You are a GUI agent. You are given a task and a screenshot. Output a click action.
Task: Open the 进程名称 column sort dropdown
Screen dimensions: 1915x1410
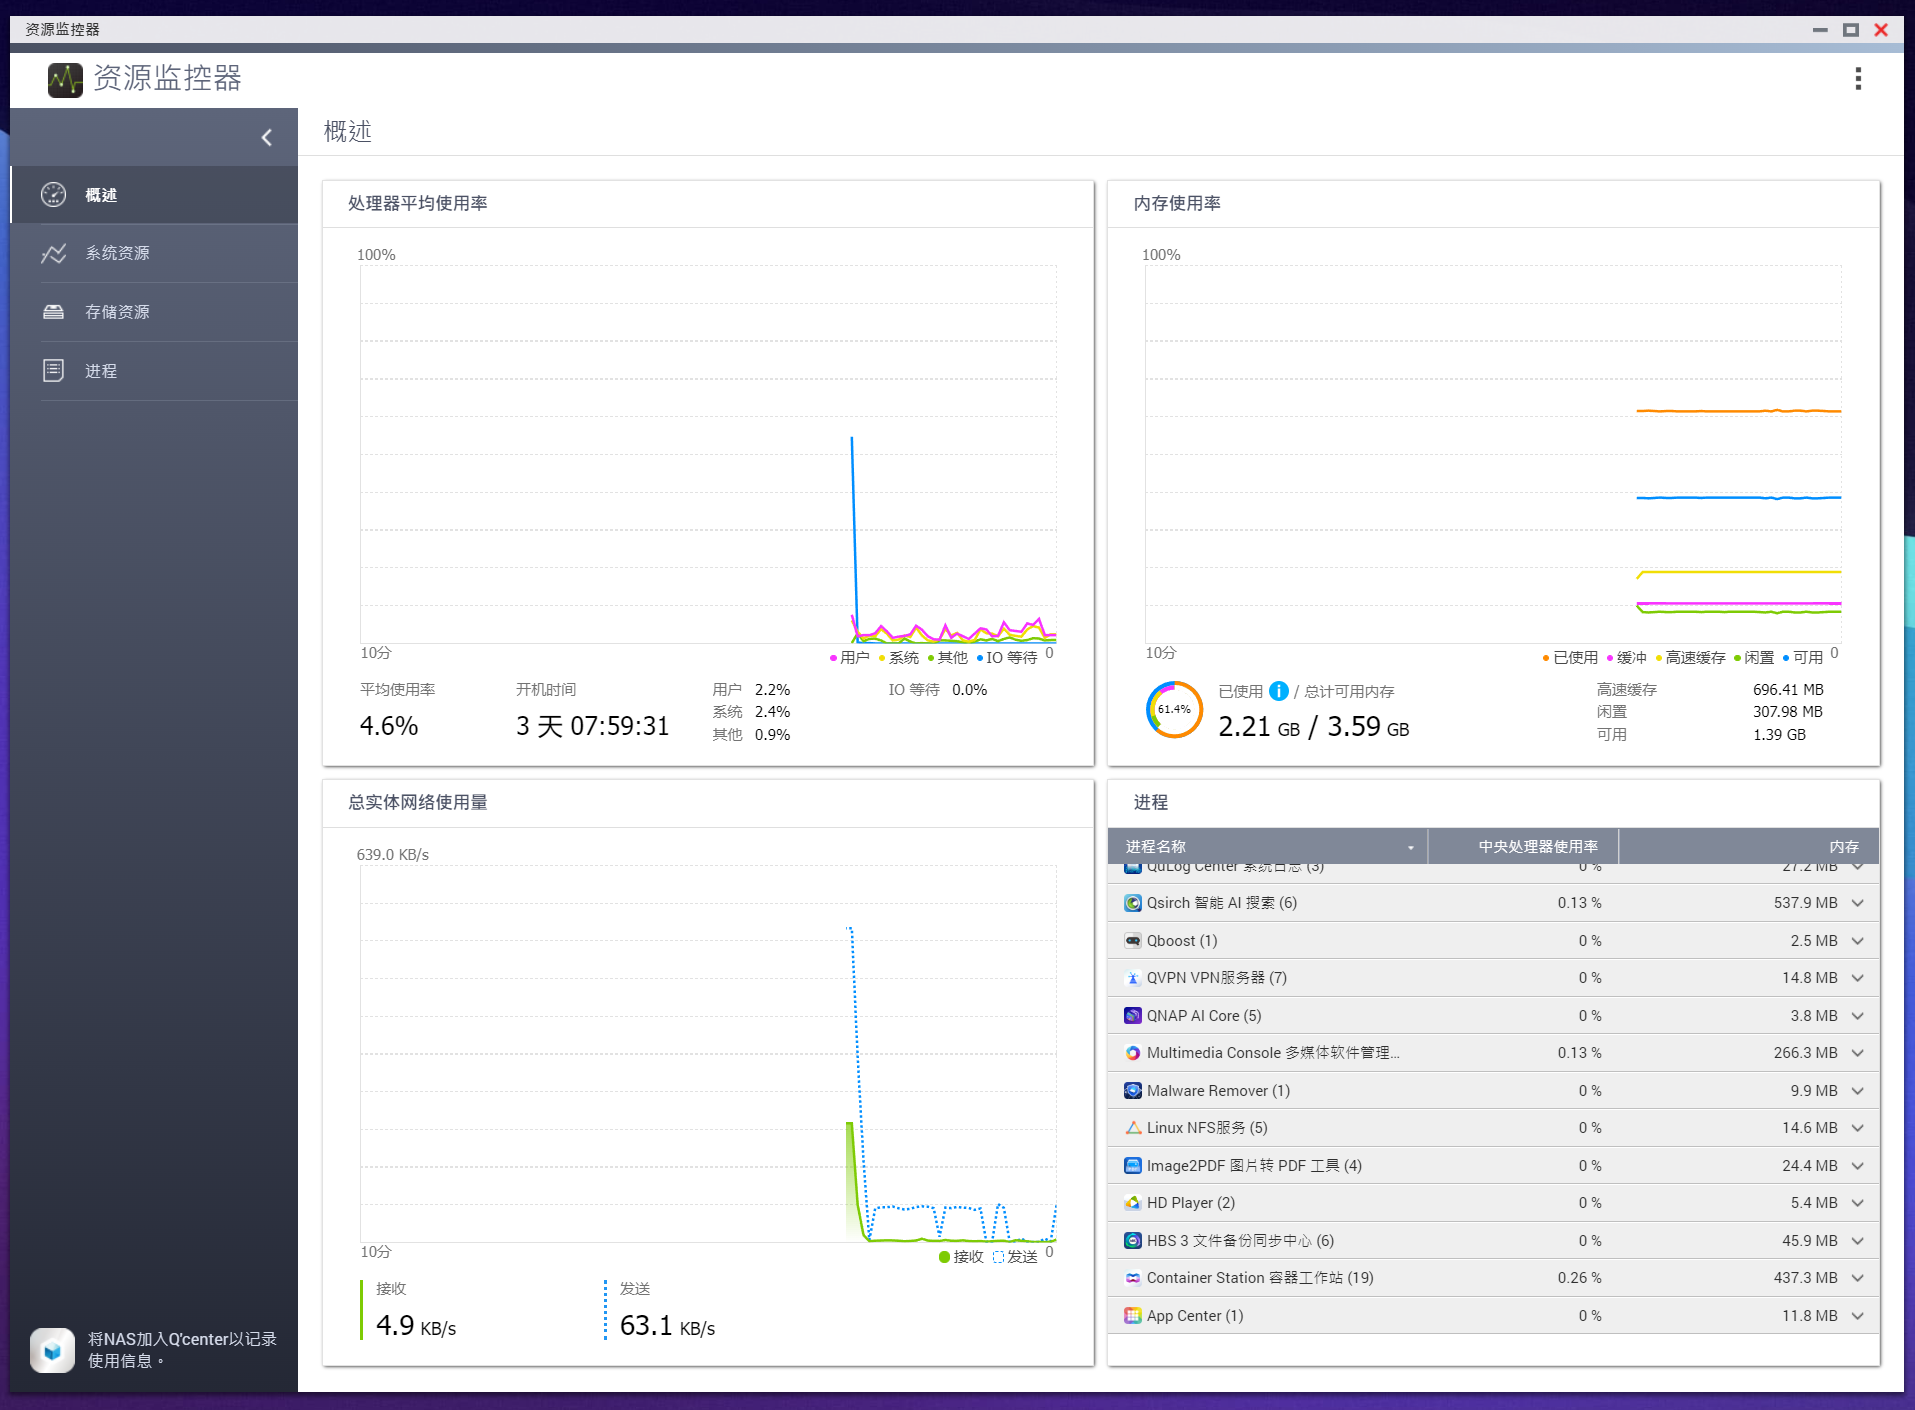1411,848
